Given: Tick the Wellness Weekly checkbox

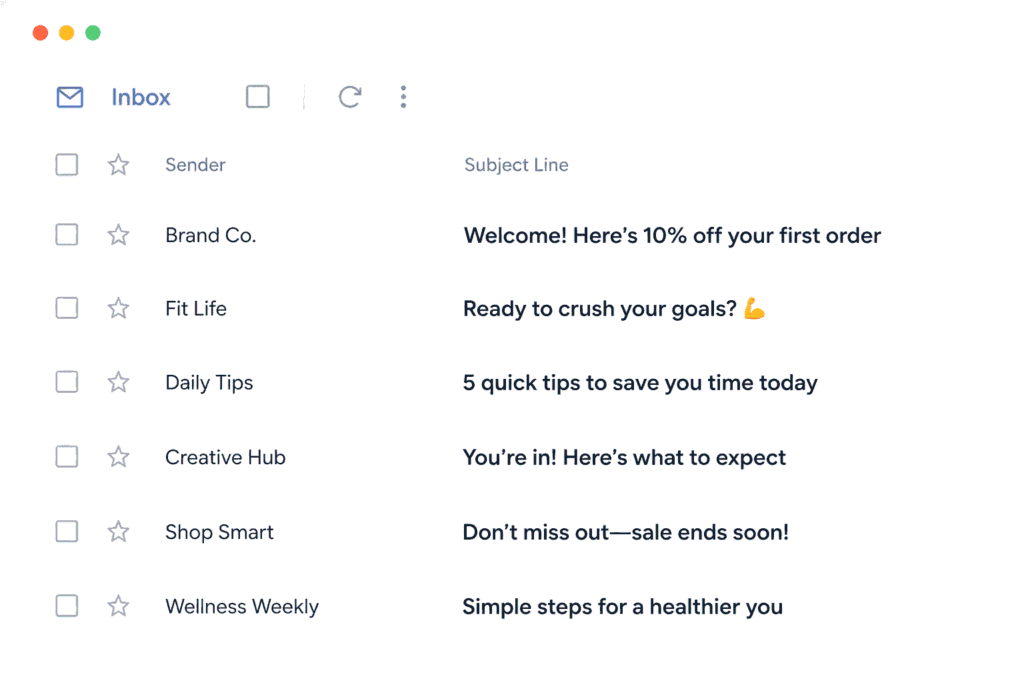Looking at the screenshot, I should pos(67,606).
